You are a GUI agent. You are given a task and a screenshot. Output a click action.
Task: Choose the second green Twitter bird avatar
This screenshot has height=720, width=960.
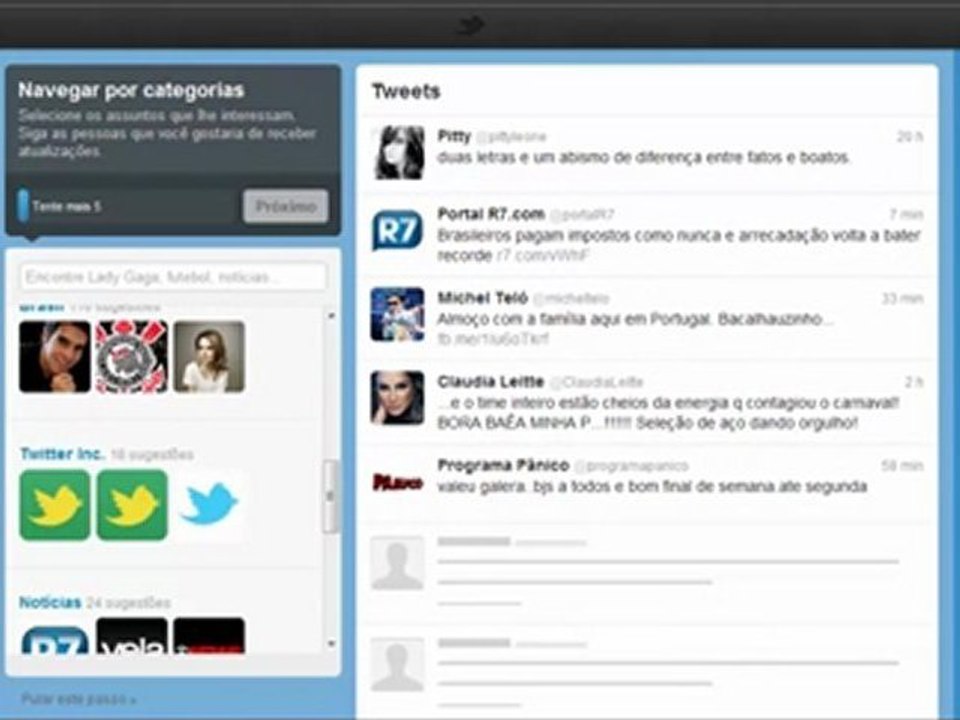click(132, 505)
